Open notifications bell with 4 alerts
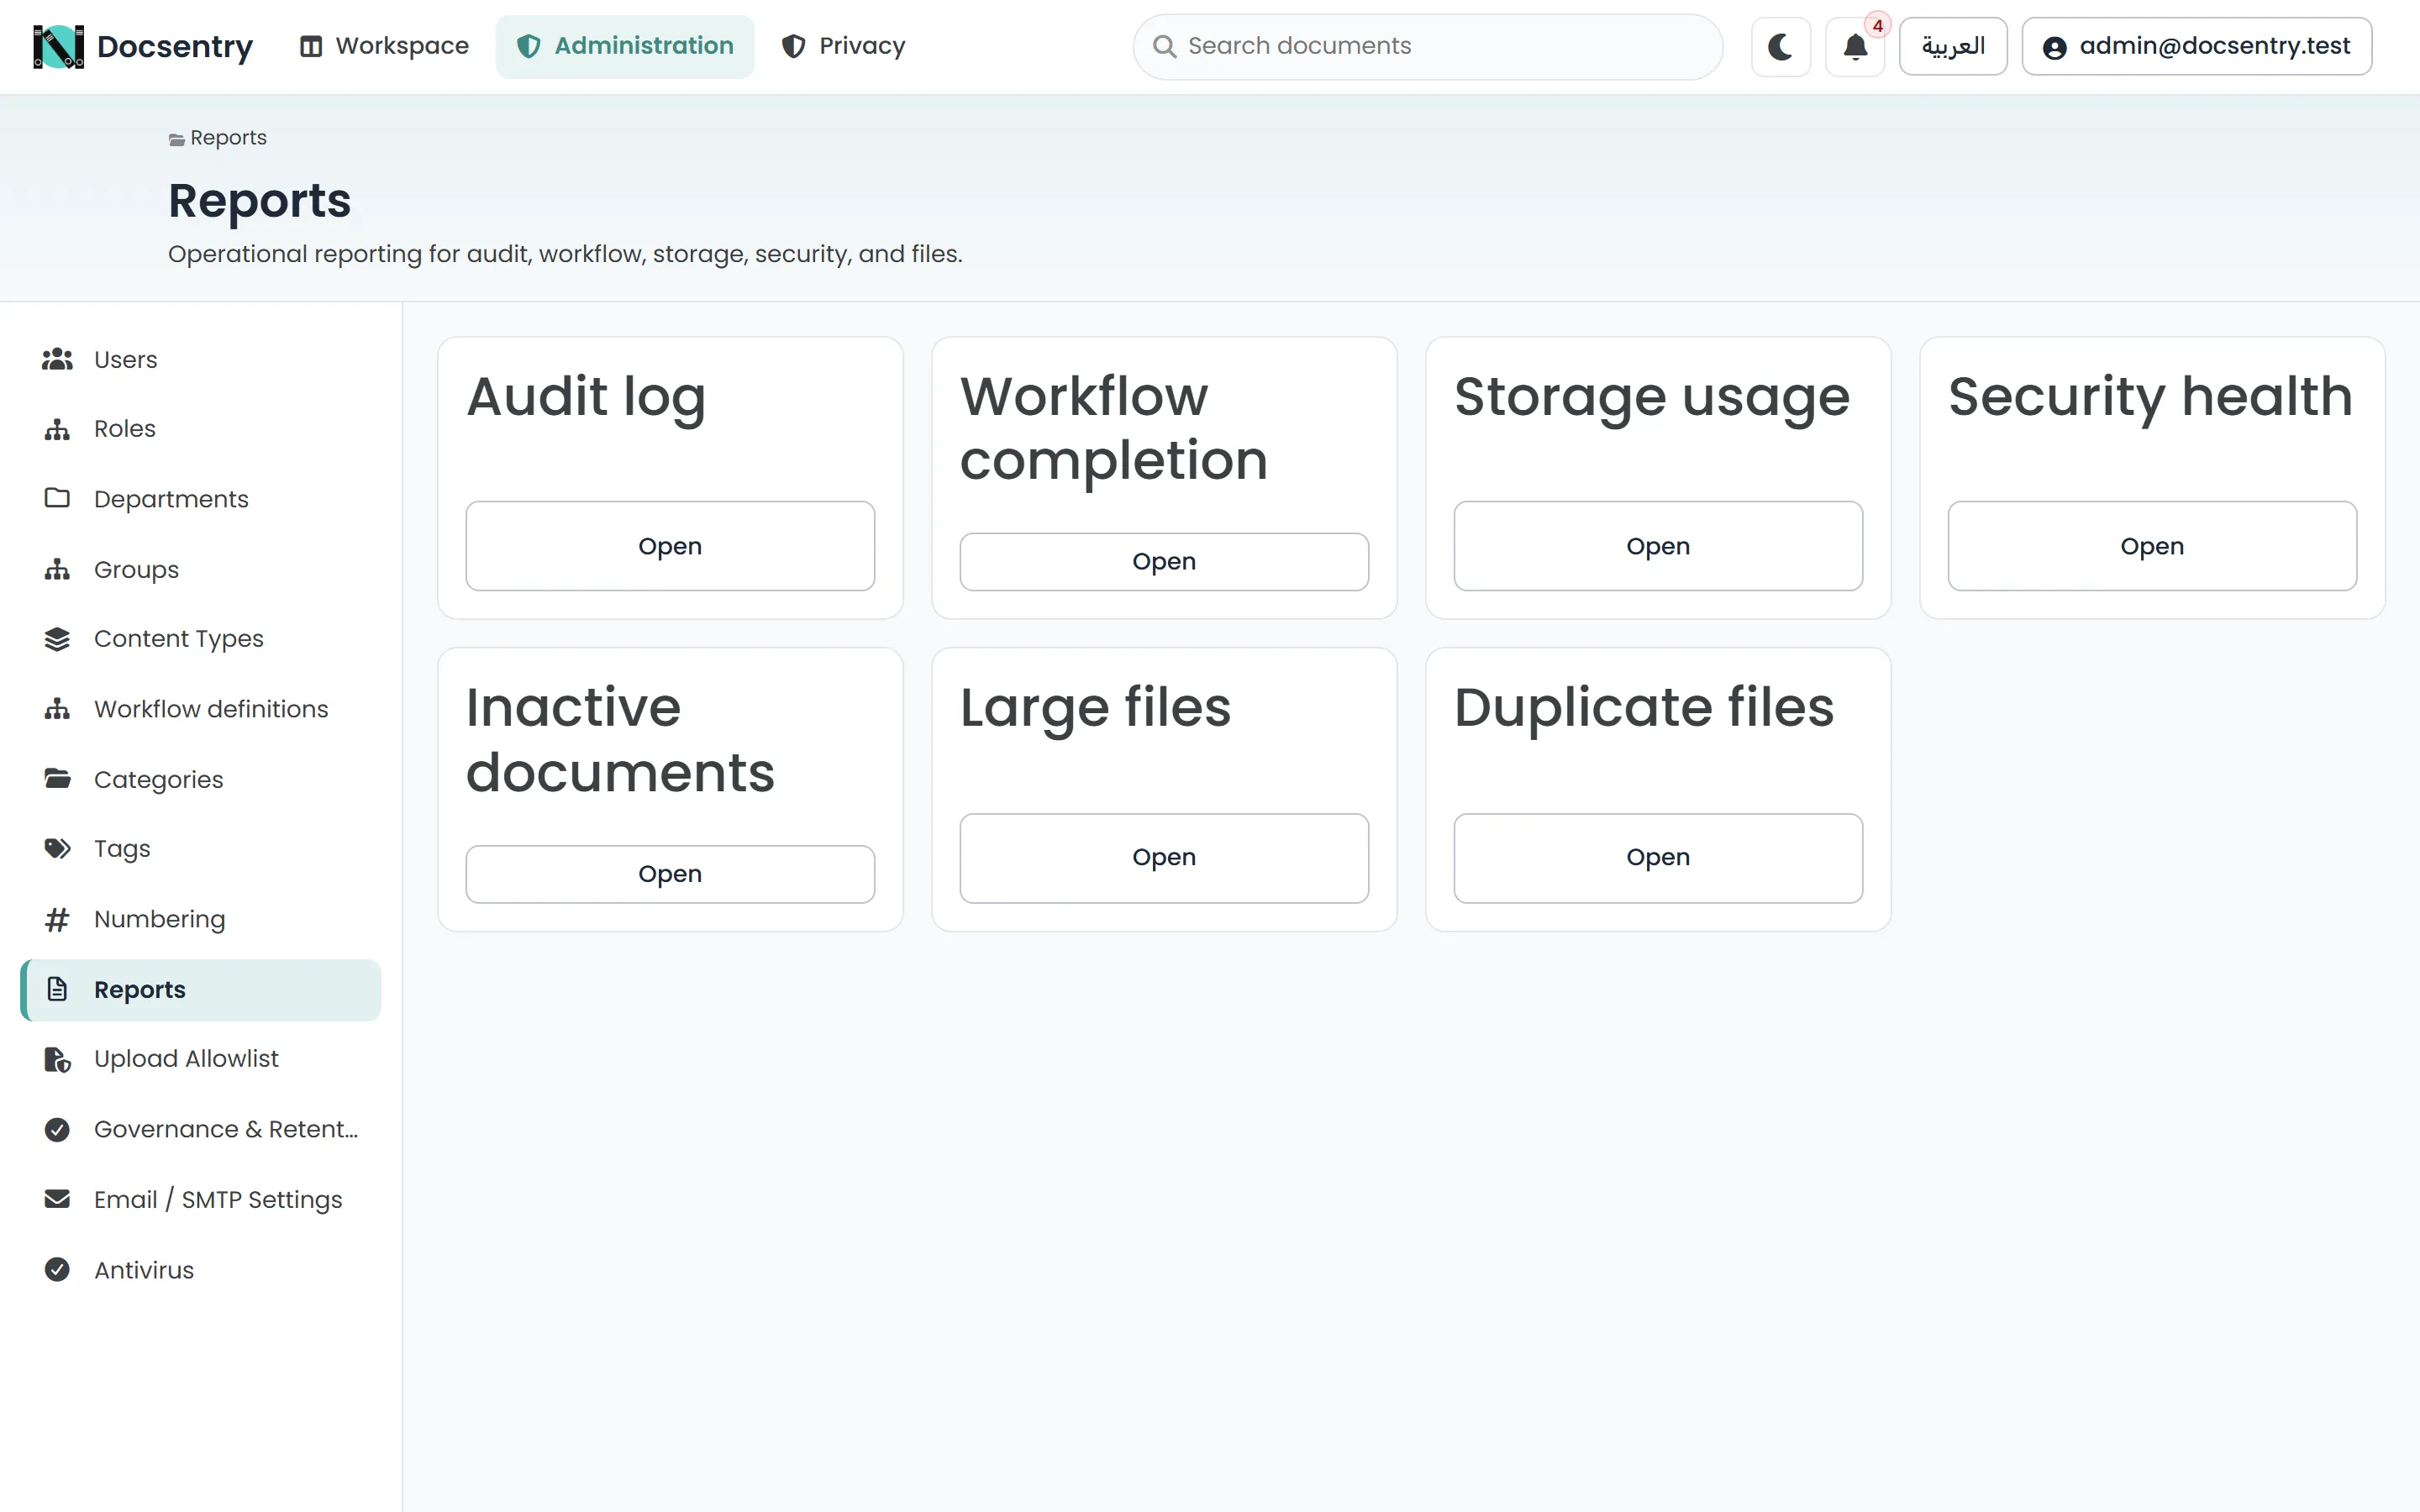Image resolution: width=2420 pixels, height=1512 pixels. [1855, 46]
